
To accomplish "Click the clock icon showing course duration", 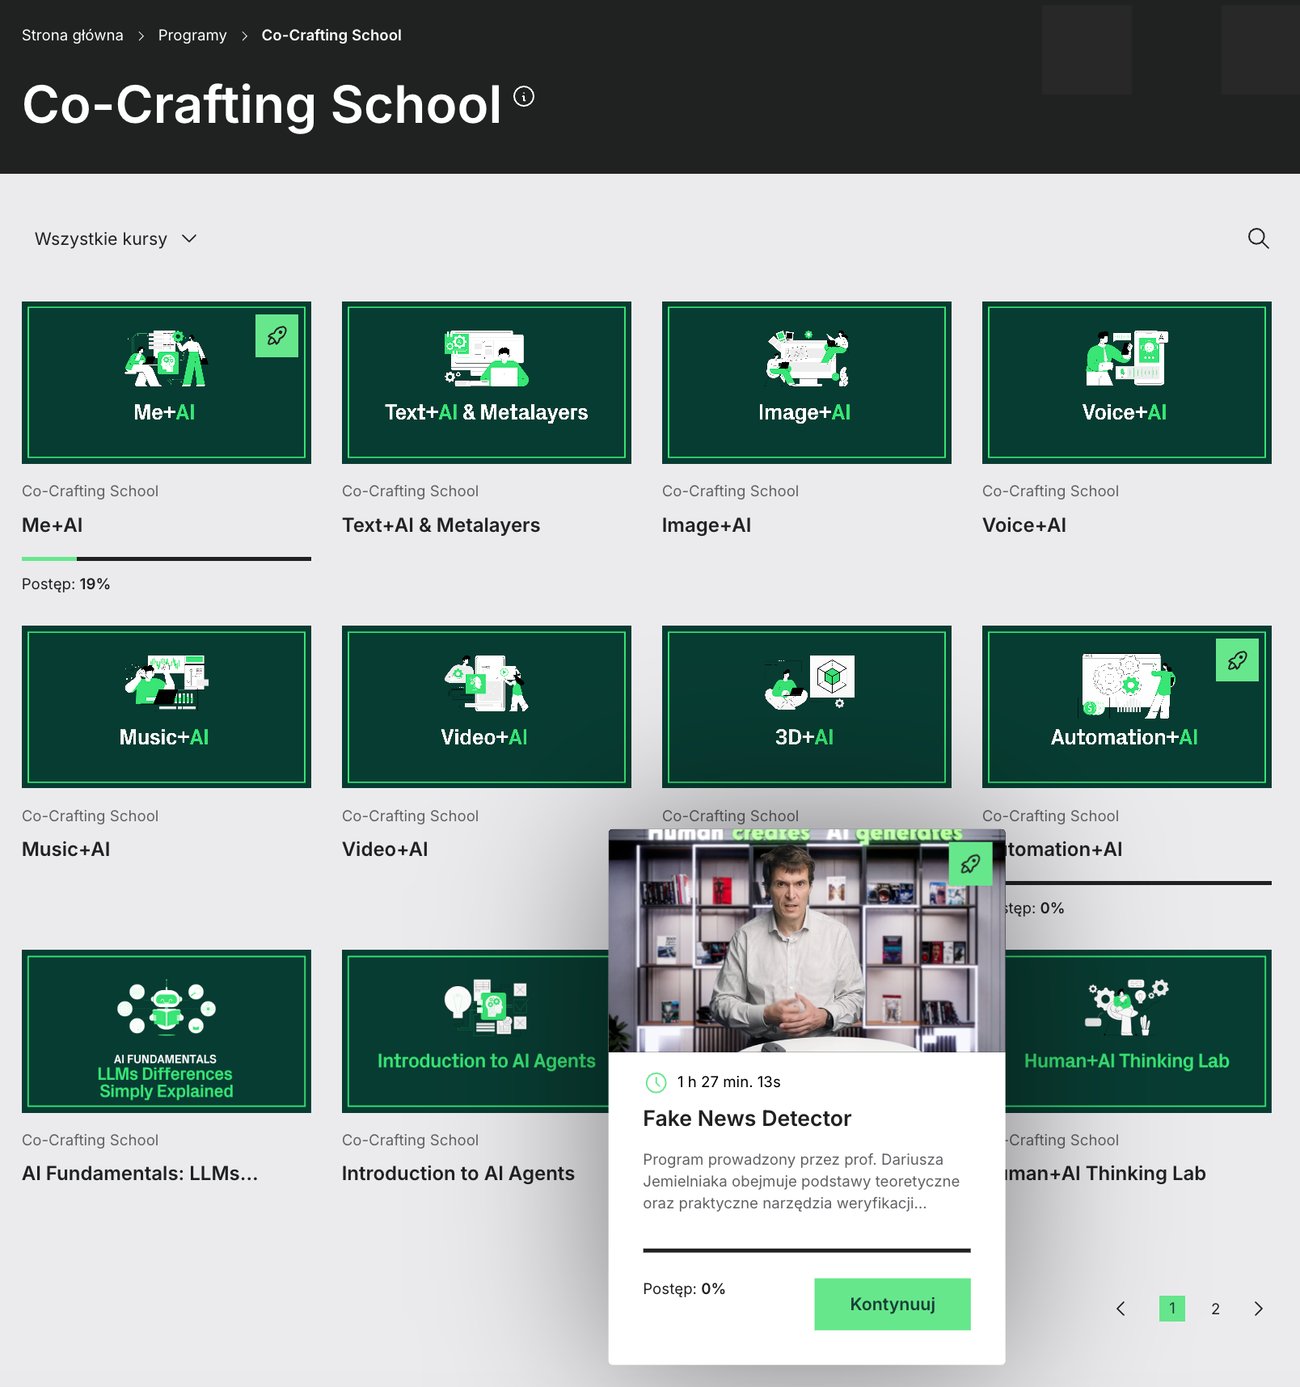I will (x=657, y=1081).
